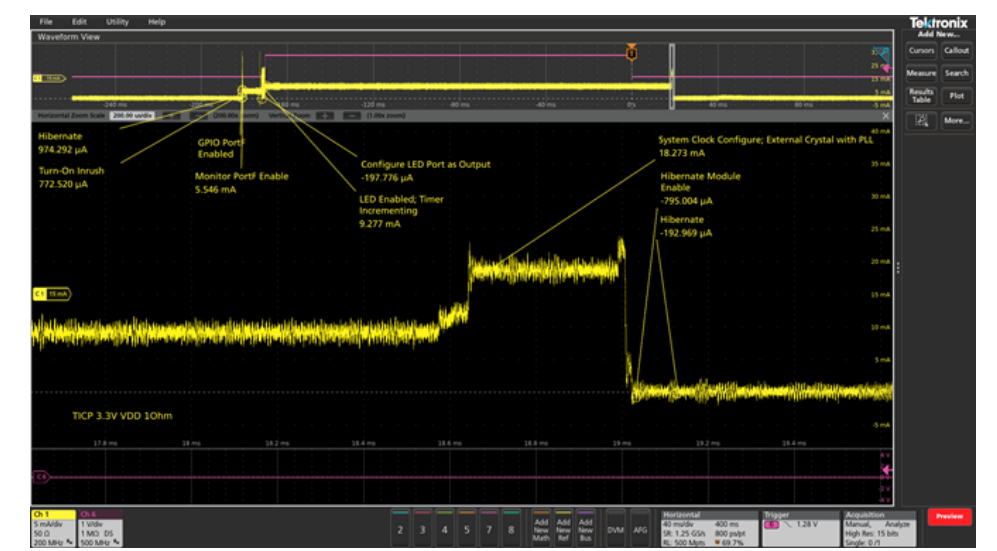Screen dimensions: 997x551
Task: Open the Ch 1 settings badge
Action: pyautogui.click(x=53, y=528)
